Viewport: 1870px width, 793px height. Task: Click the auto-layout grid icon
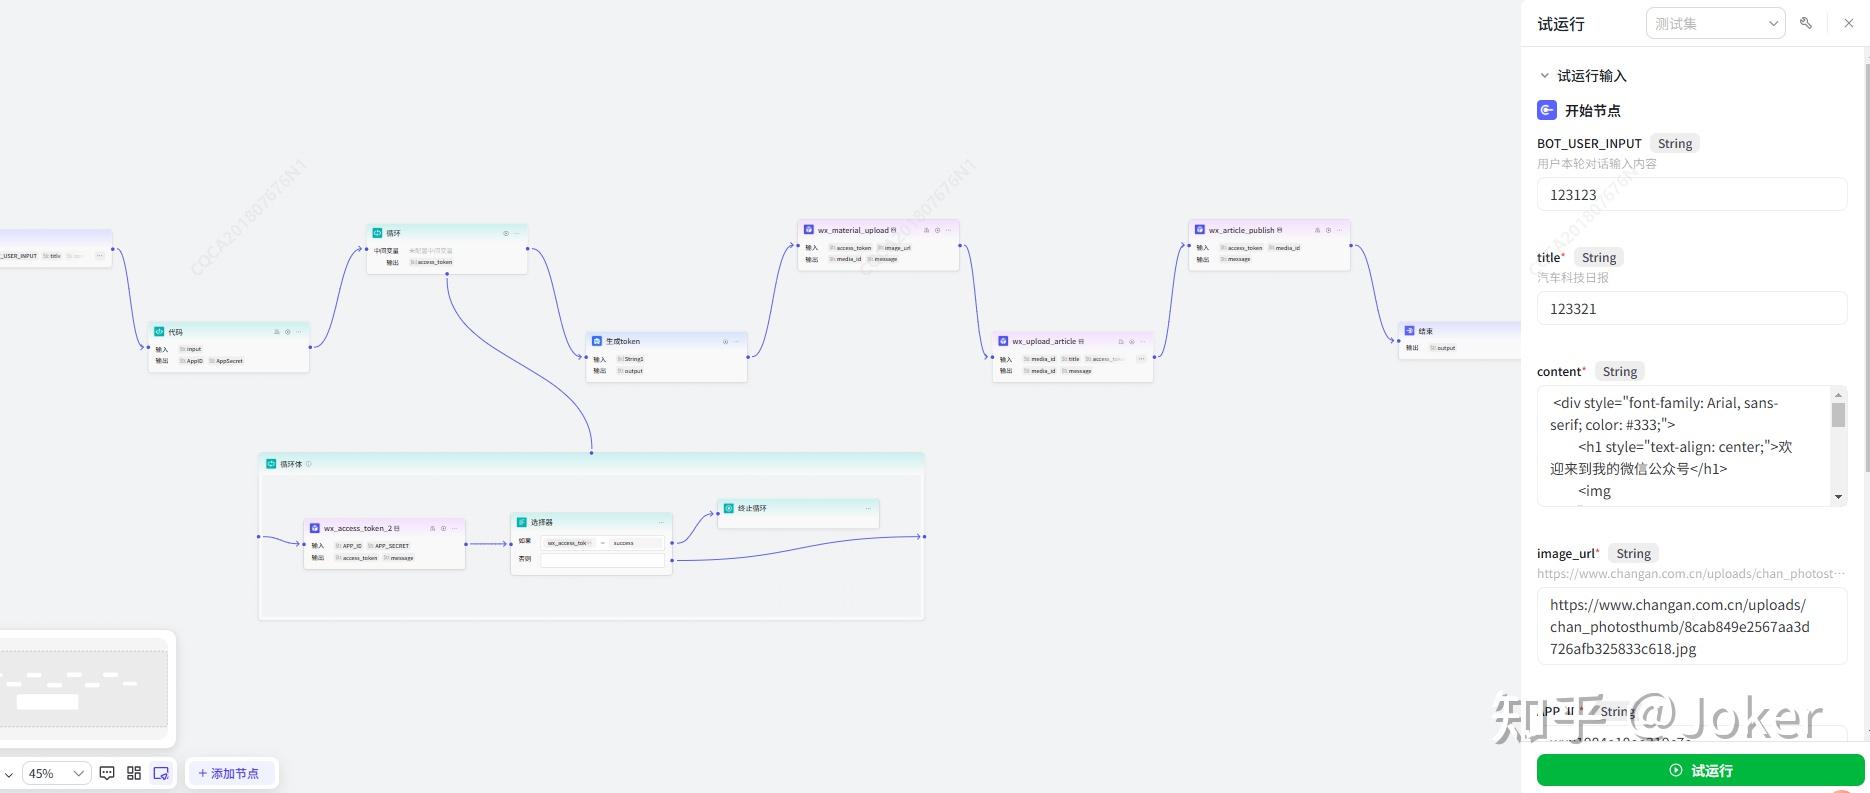pyautogui.click(x=134, y=773)
